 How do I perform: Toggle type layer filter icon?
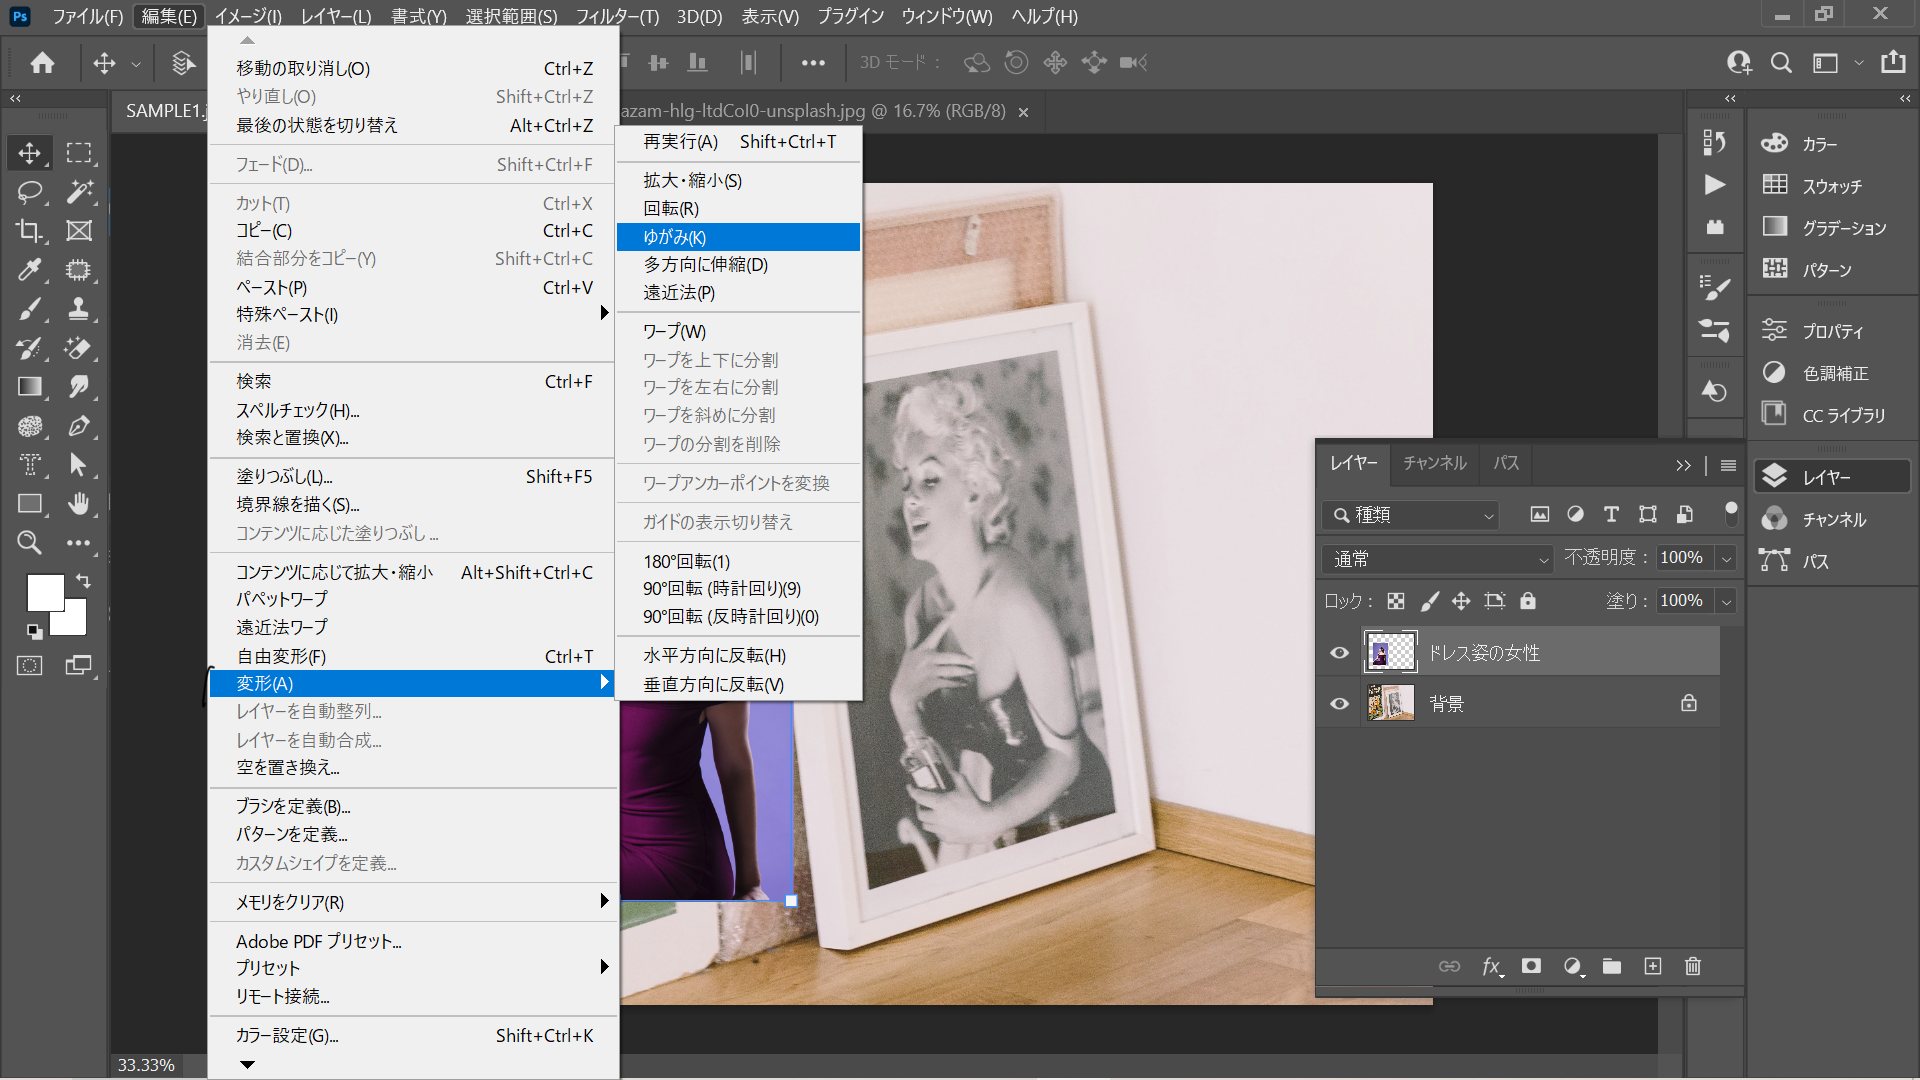[x=1611, y=514]
